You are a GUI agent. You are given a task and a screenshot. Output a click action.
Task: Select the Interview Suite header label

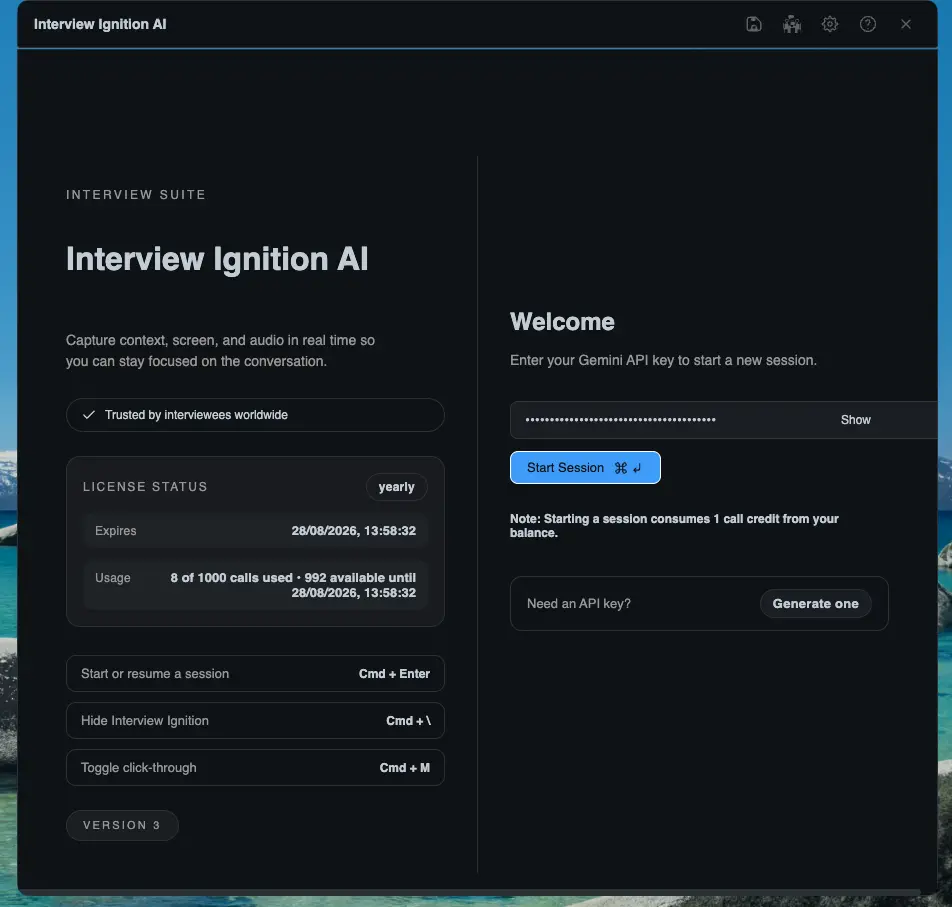point(136,194)
